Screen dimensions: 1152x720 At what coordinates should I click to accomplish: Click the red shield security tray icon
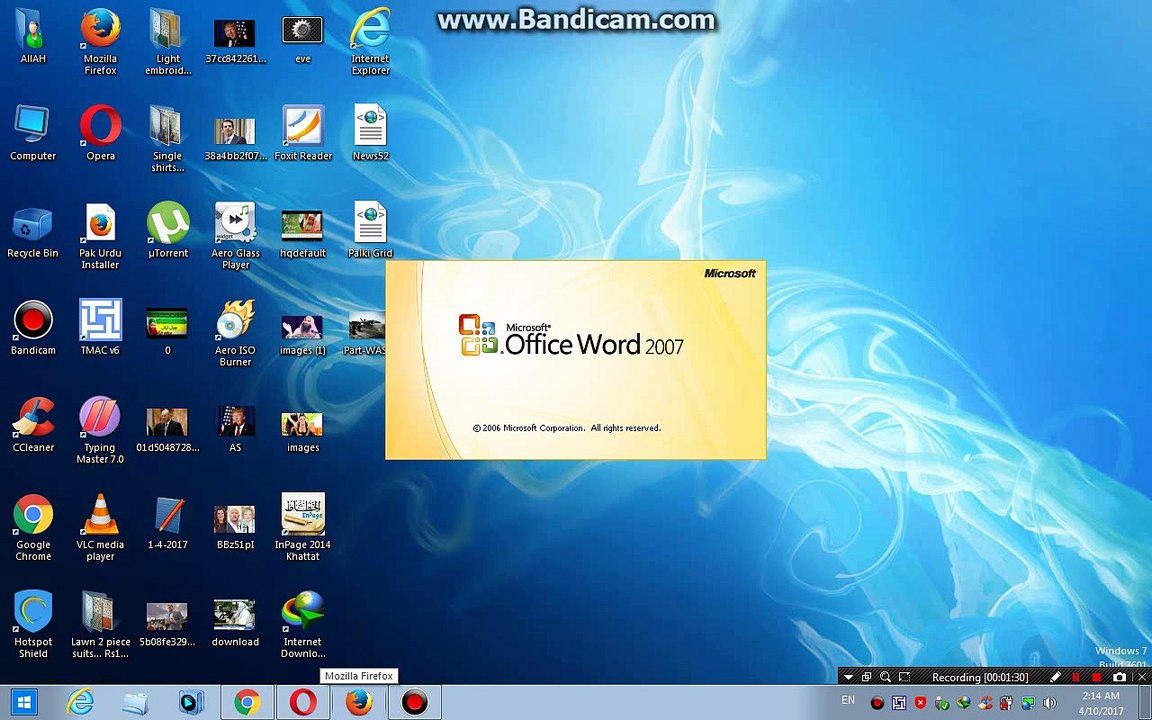pyautogui.click(x=921, y=703)
